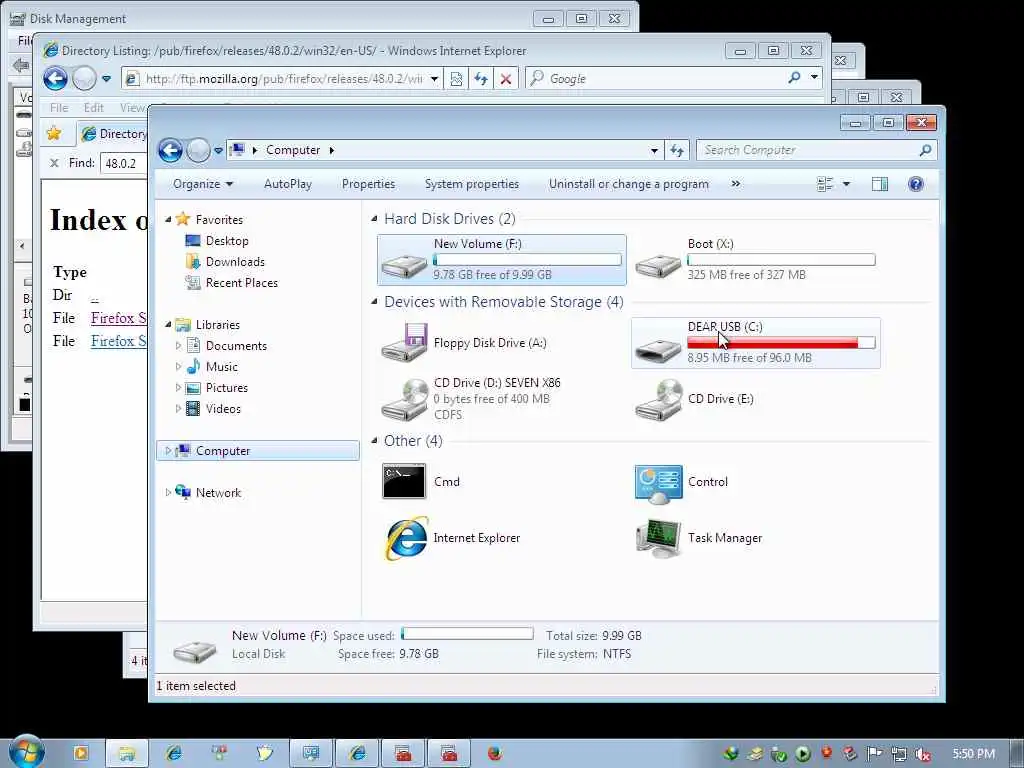Screen dimensions: 1024x768
Task: Click the muted volume tray icon
Action: [922, 754]
